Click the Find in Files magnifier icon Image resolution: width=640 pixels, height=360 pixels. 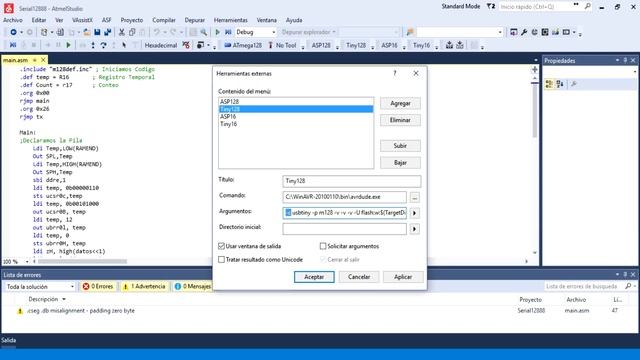coord(203,32)
